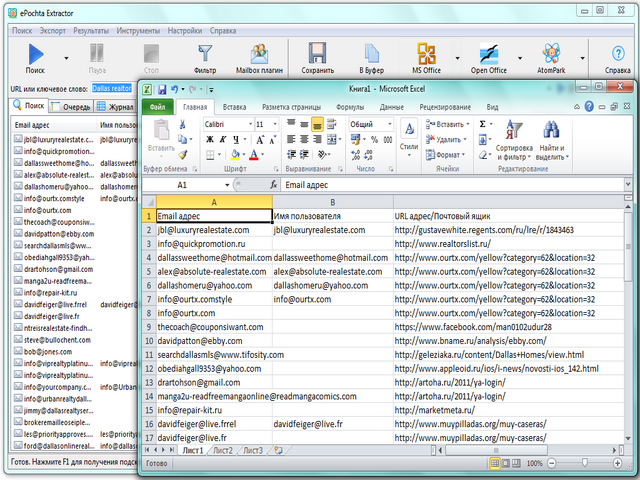Switch to Normal view in status bar

(495, 463)
